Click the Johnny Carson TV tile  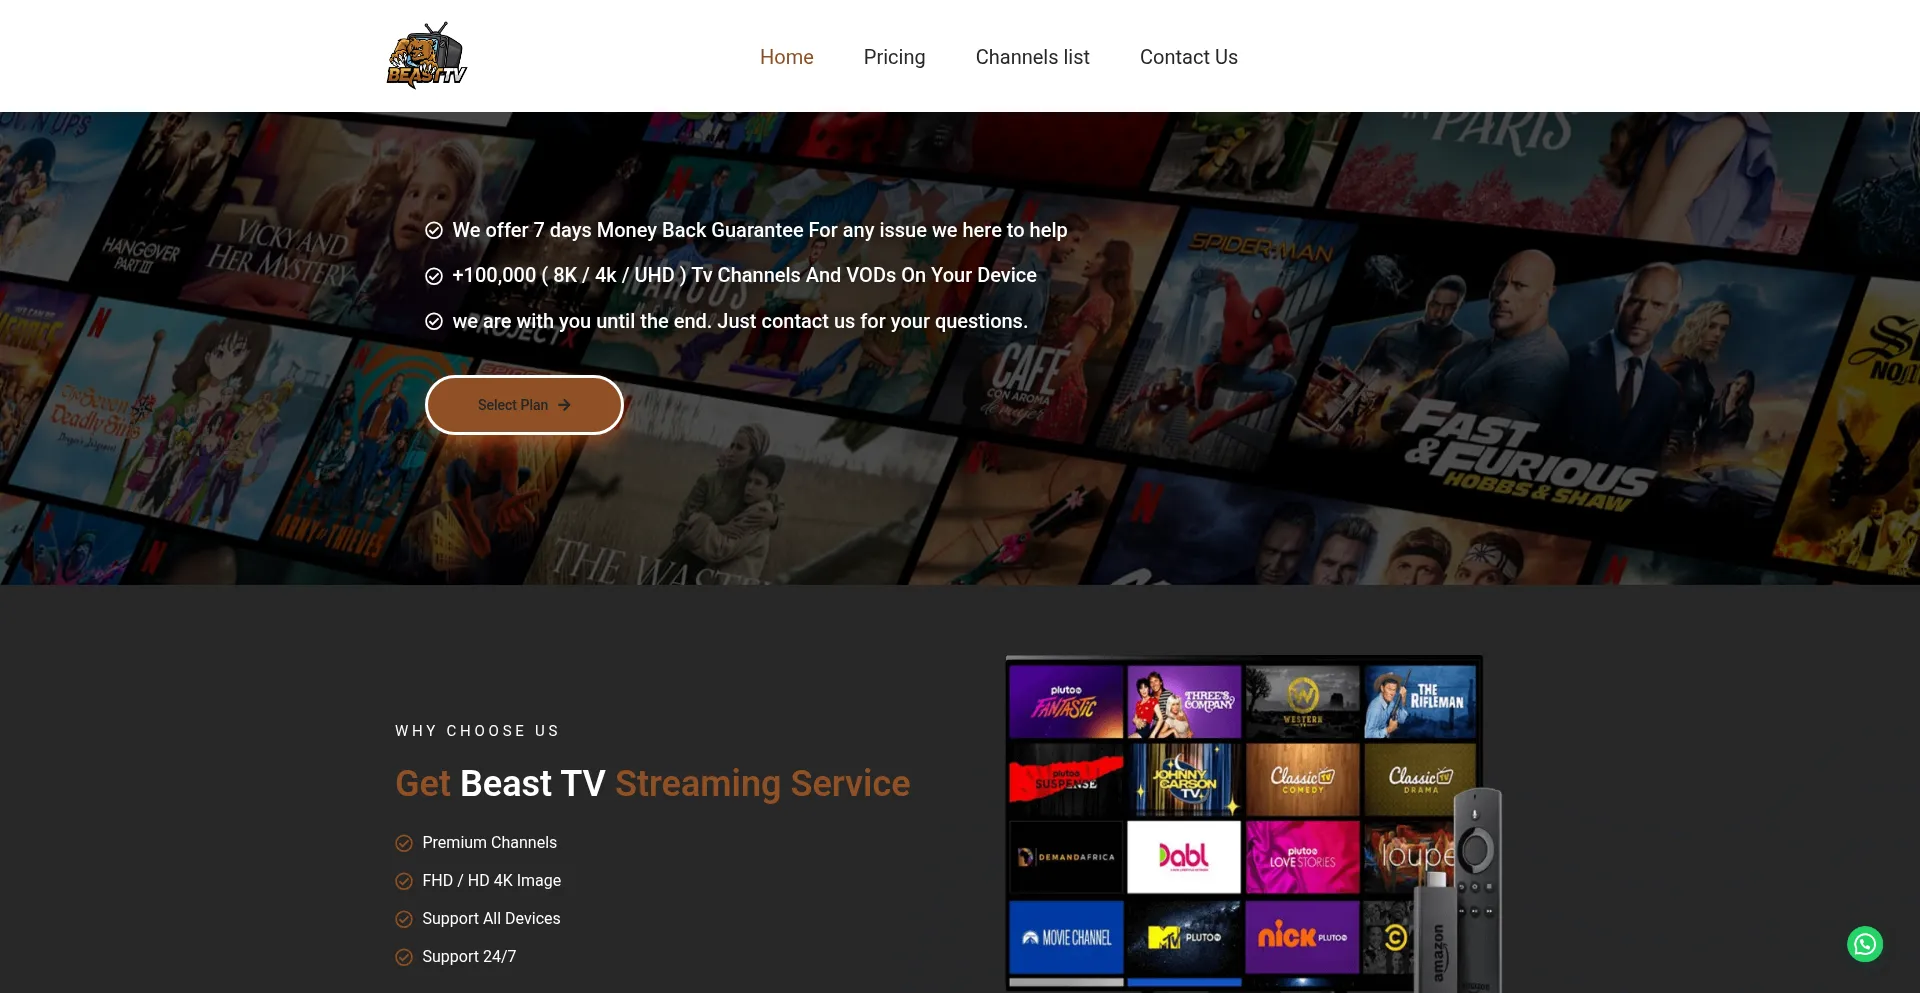[1184, 779]
